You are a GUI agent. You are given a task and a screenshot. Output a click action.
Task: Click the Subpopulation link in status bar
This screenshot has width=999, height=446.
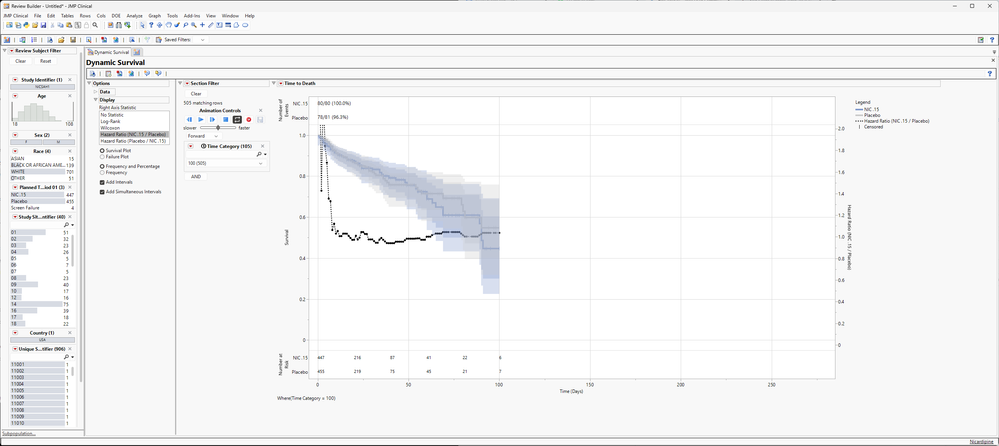coord(18,434)
